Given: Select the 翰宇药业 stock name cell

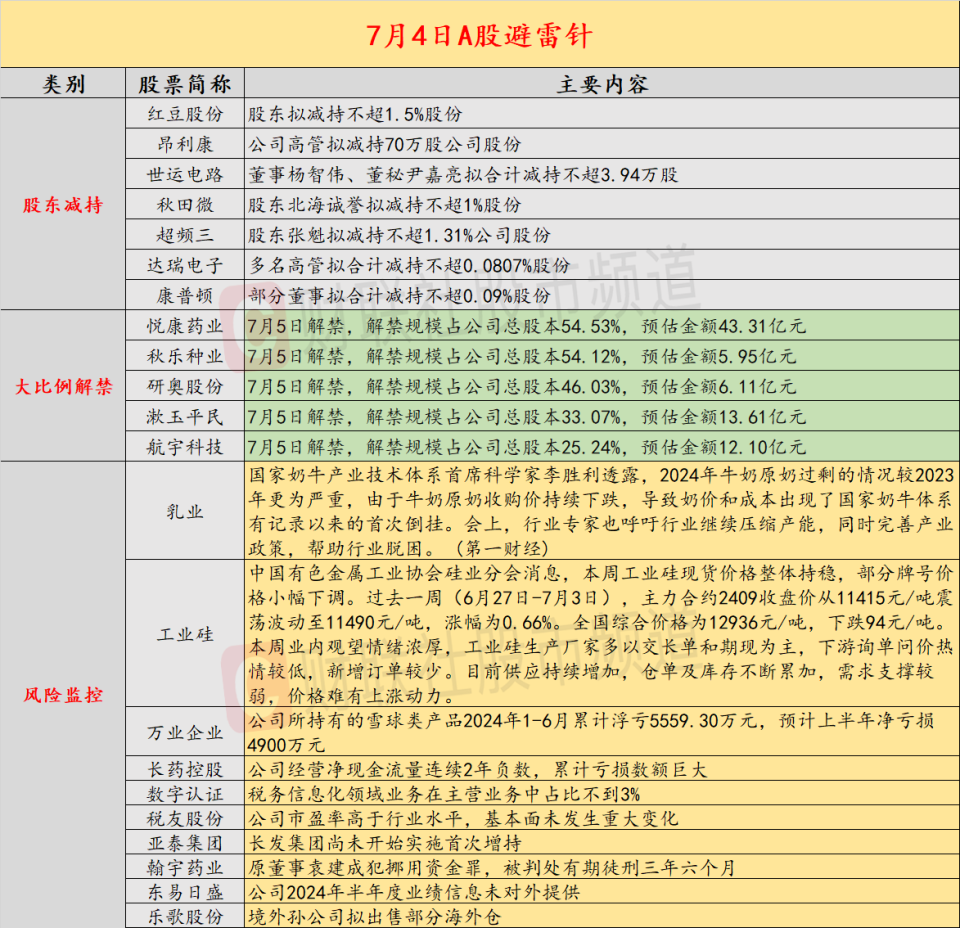Looking at the screenshot, I should point(185,867).
